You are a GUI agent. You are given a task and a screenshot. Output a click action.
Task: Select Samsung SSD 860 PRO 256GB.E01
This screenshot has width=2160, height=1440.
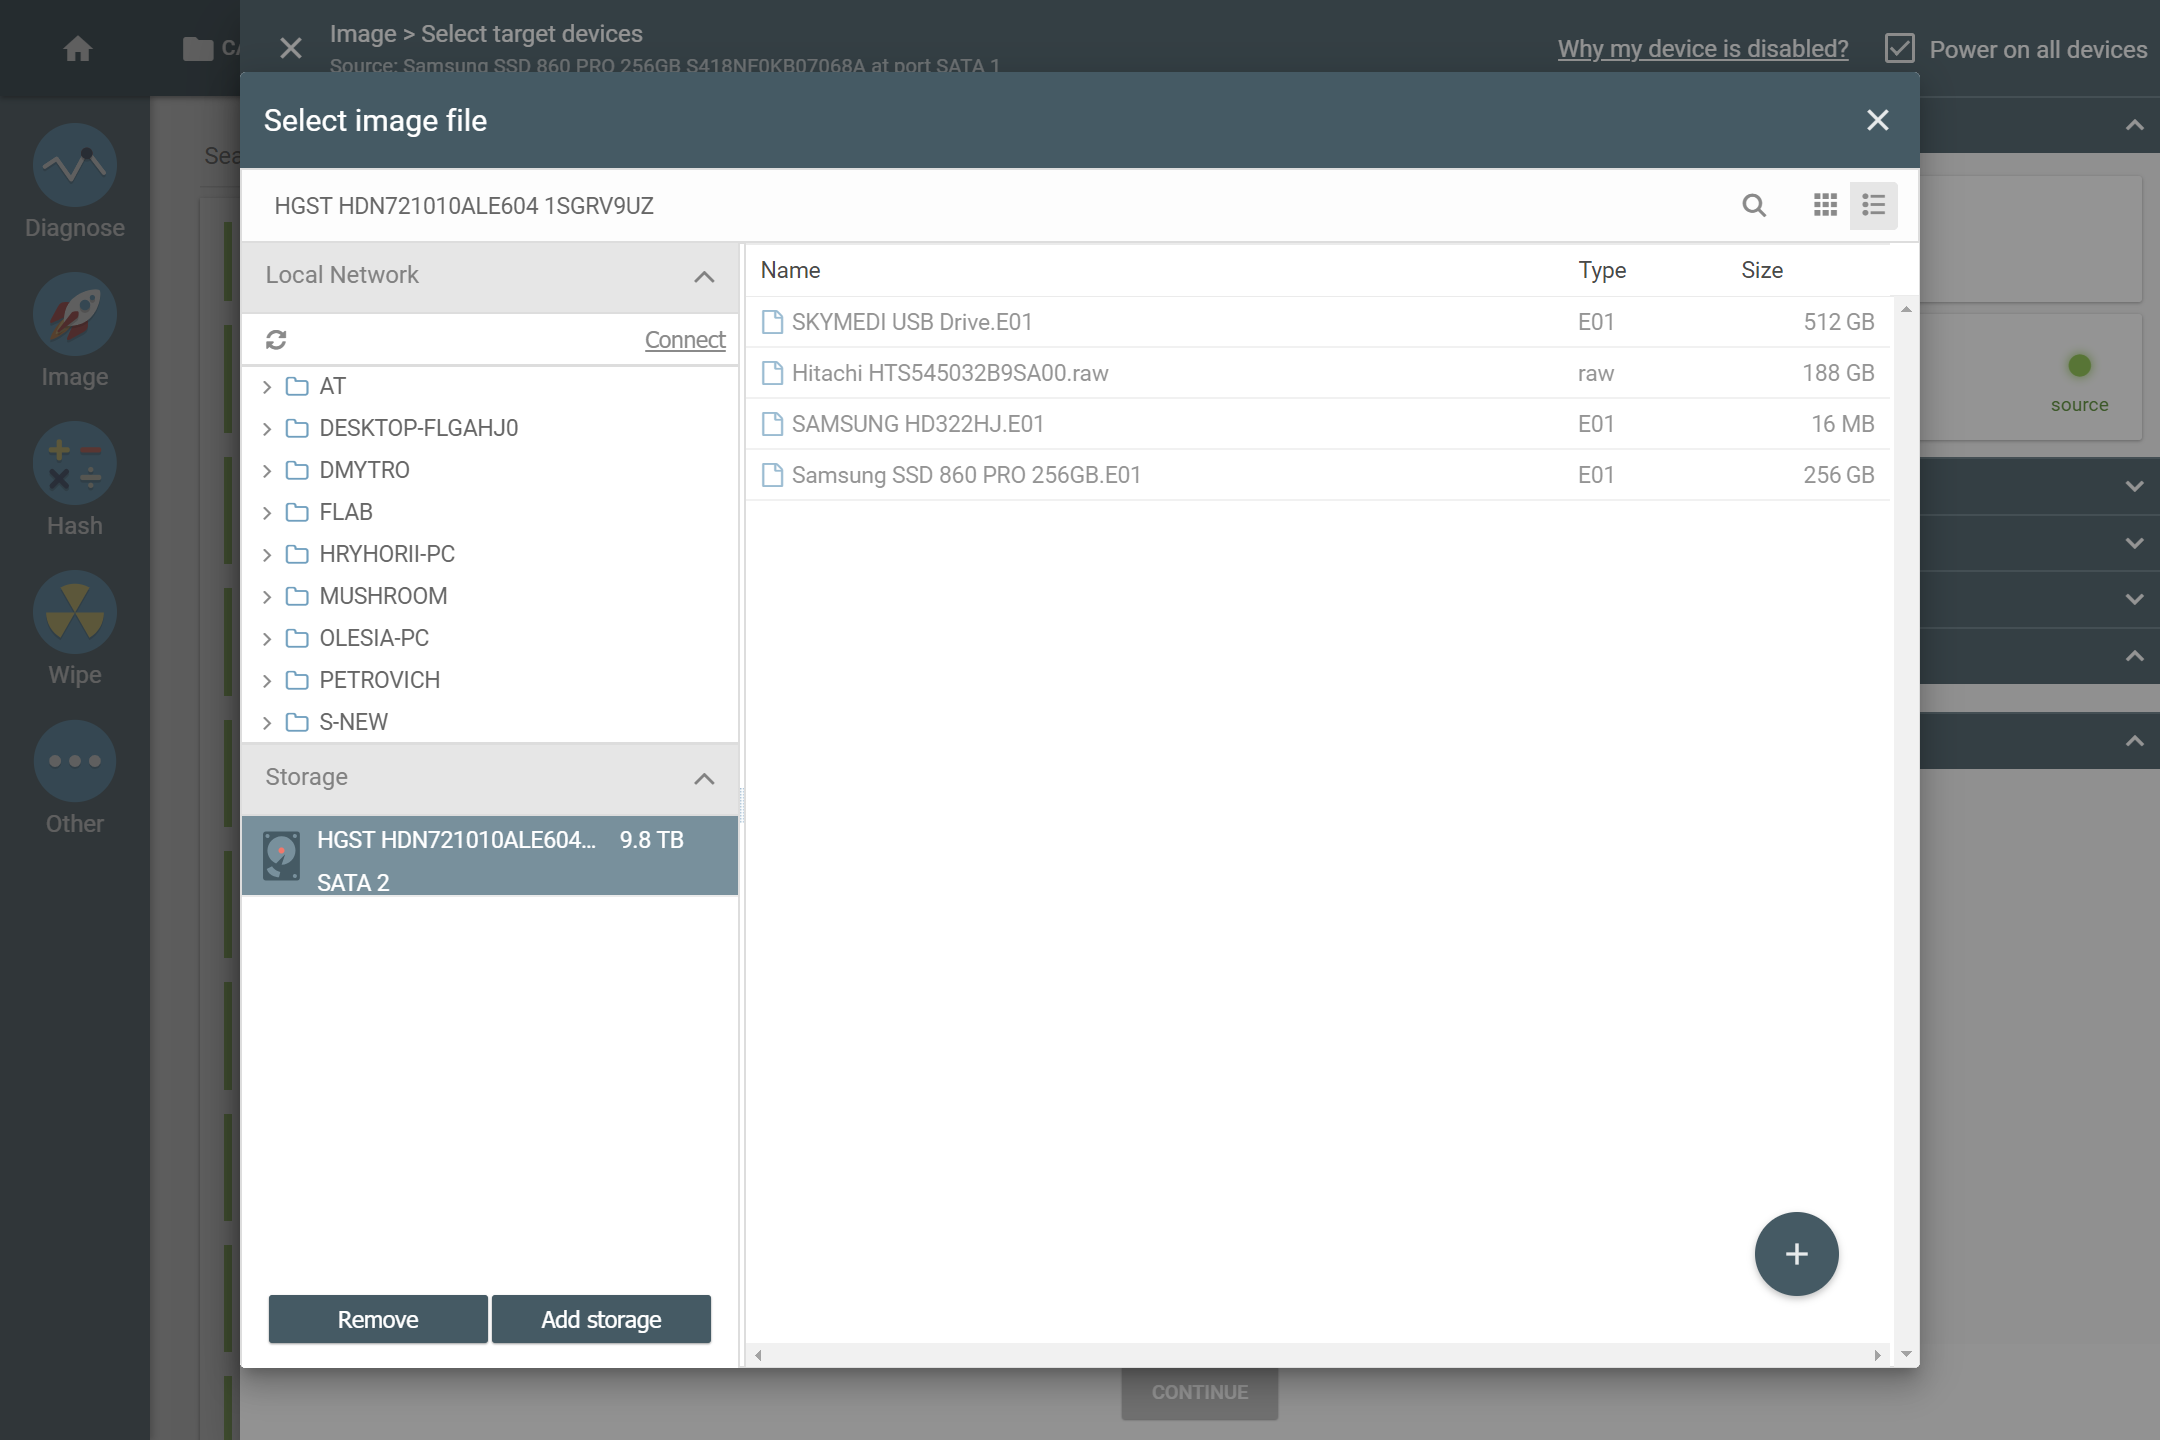tap(966, 475)
